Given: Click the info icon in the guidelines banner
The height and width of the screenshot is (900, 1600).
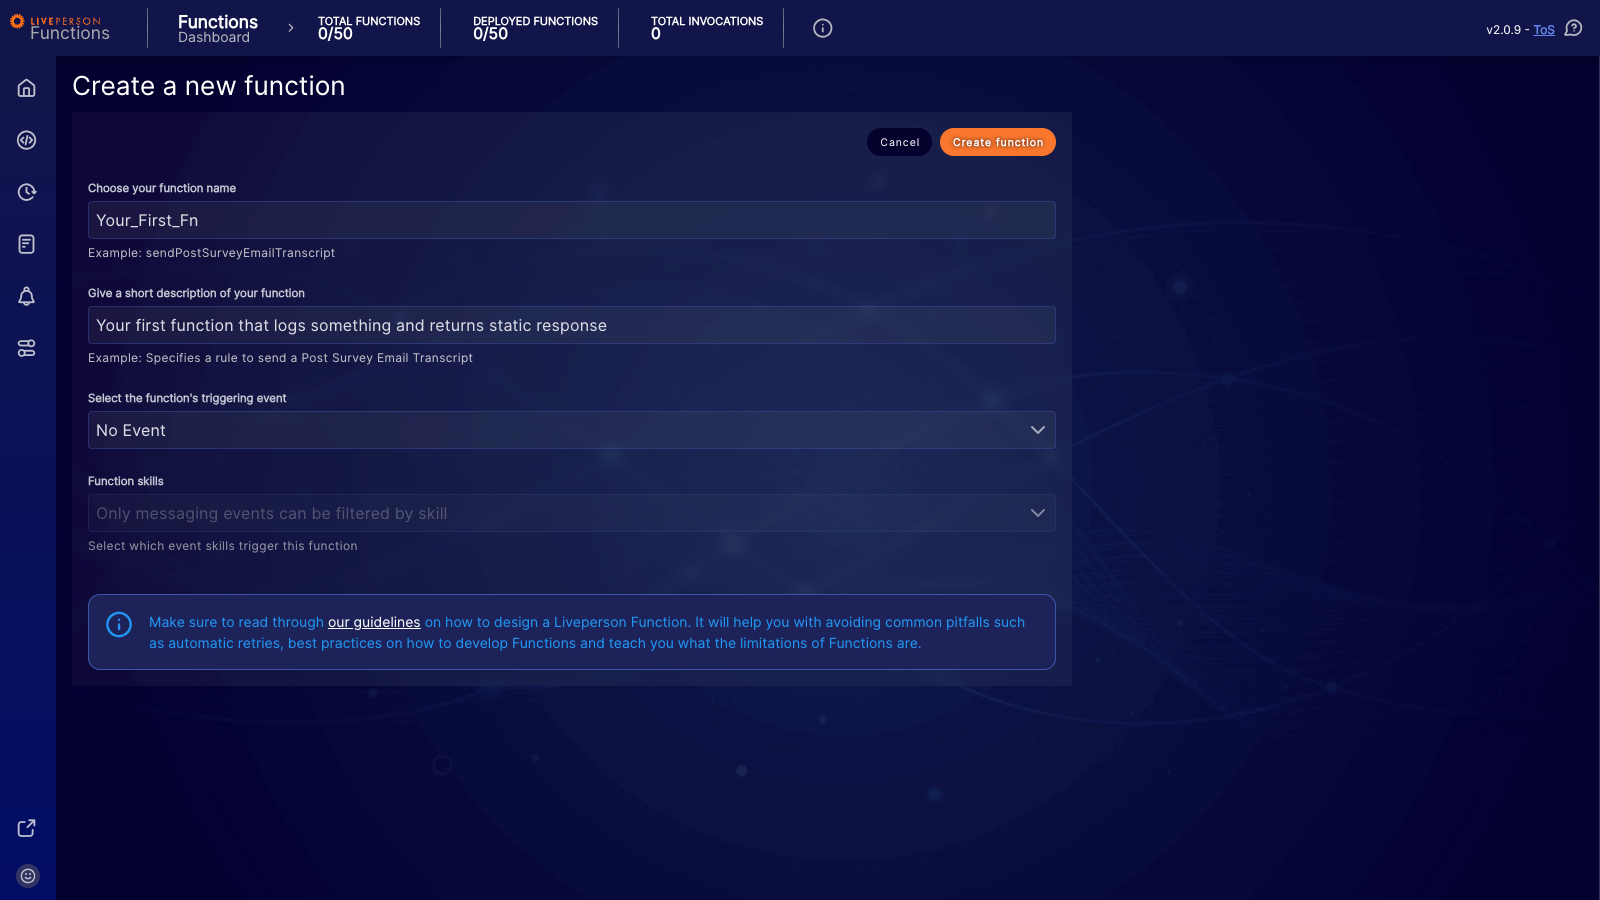Looking at the screenshot, I should (x=119, y=624).
